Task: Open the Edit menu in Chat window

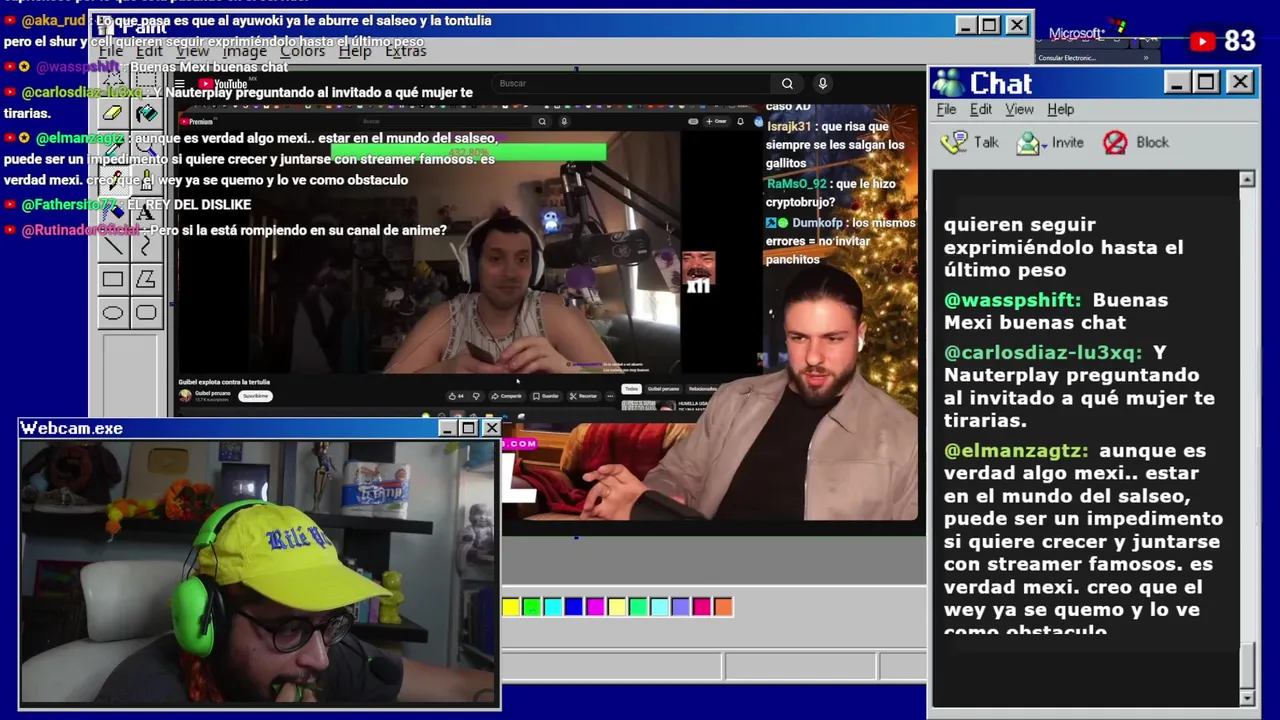Action: [x=981, y=109]
